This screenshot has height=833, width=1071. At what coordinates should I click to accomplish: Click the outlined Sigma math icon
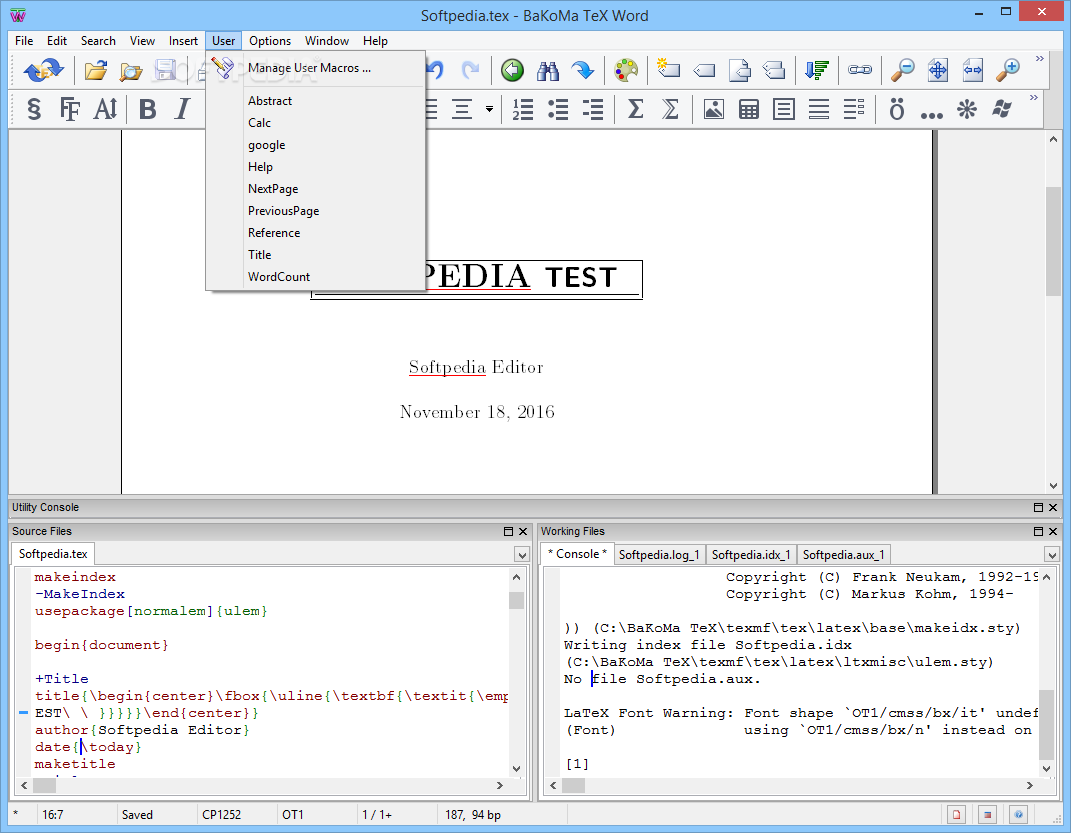click(671, 109)
